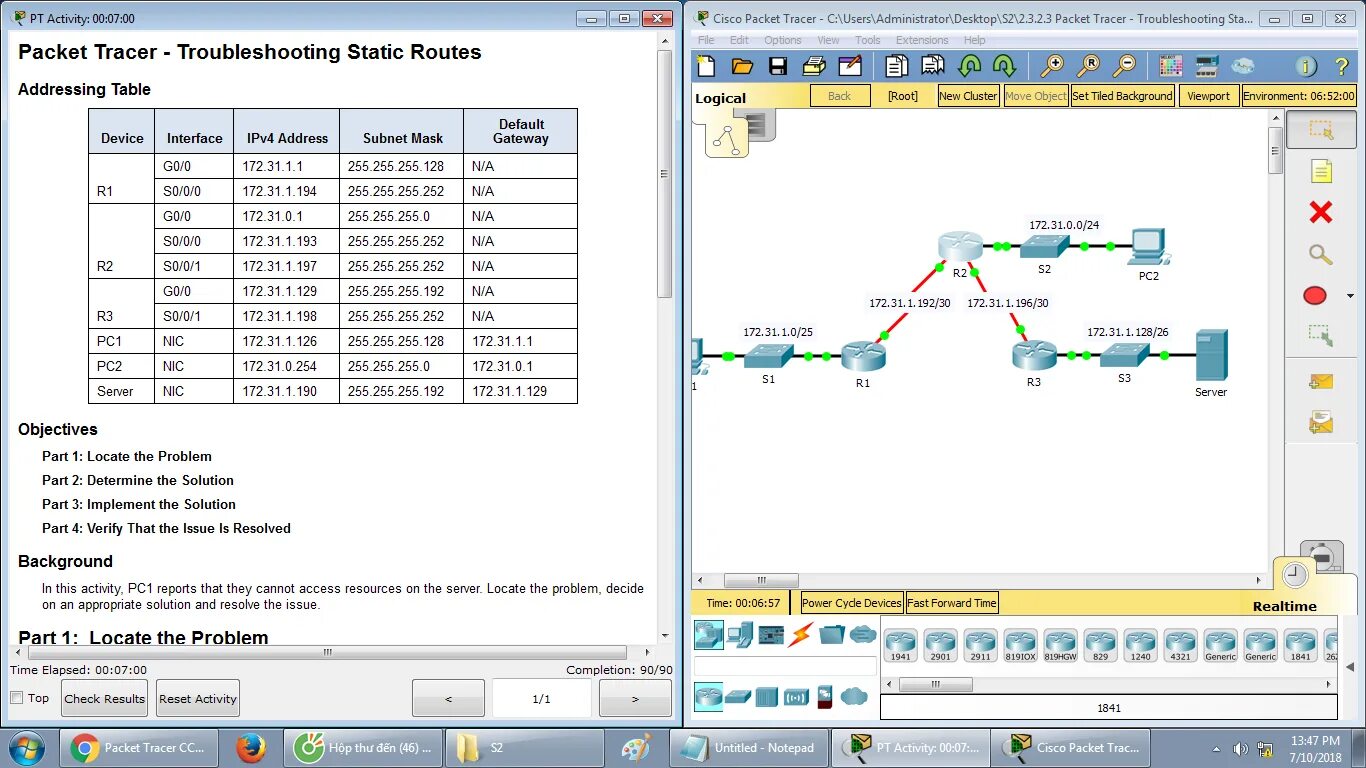Select the Switches subcategory icon

[738, 696]
